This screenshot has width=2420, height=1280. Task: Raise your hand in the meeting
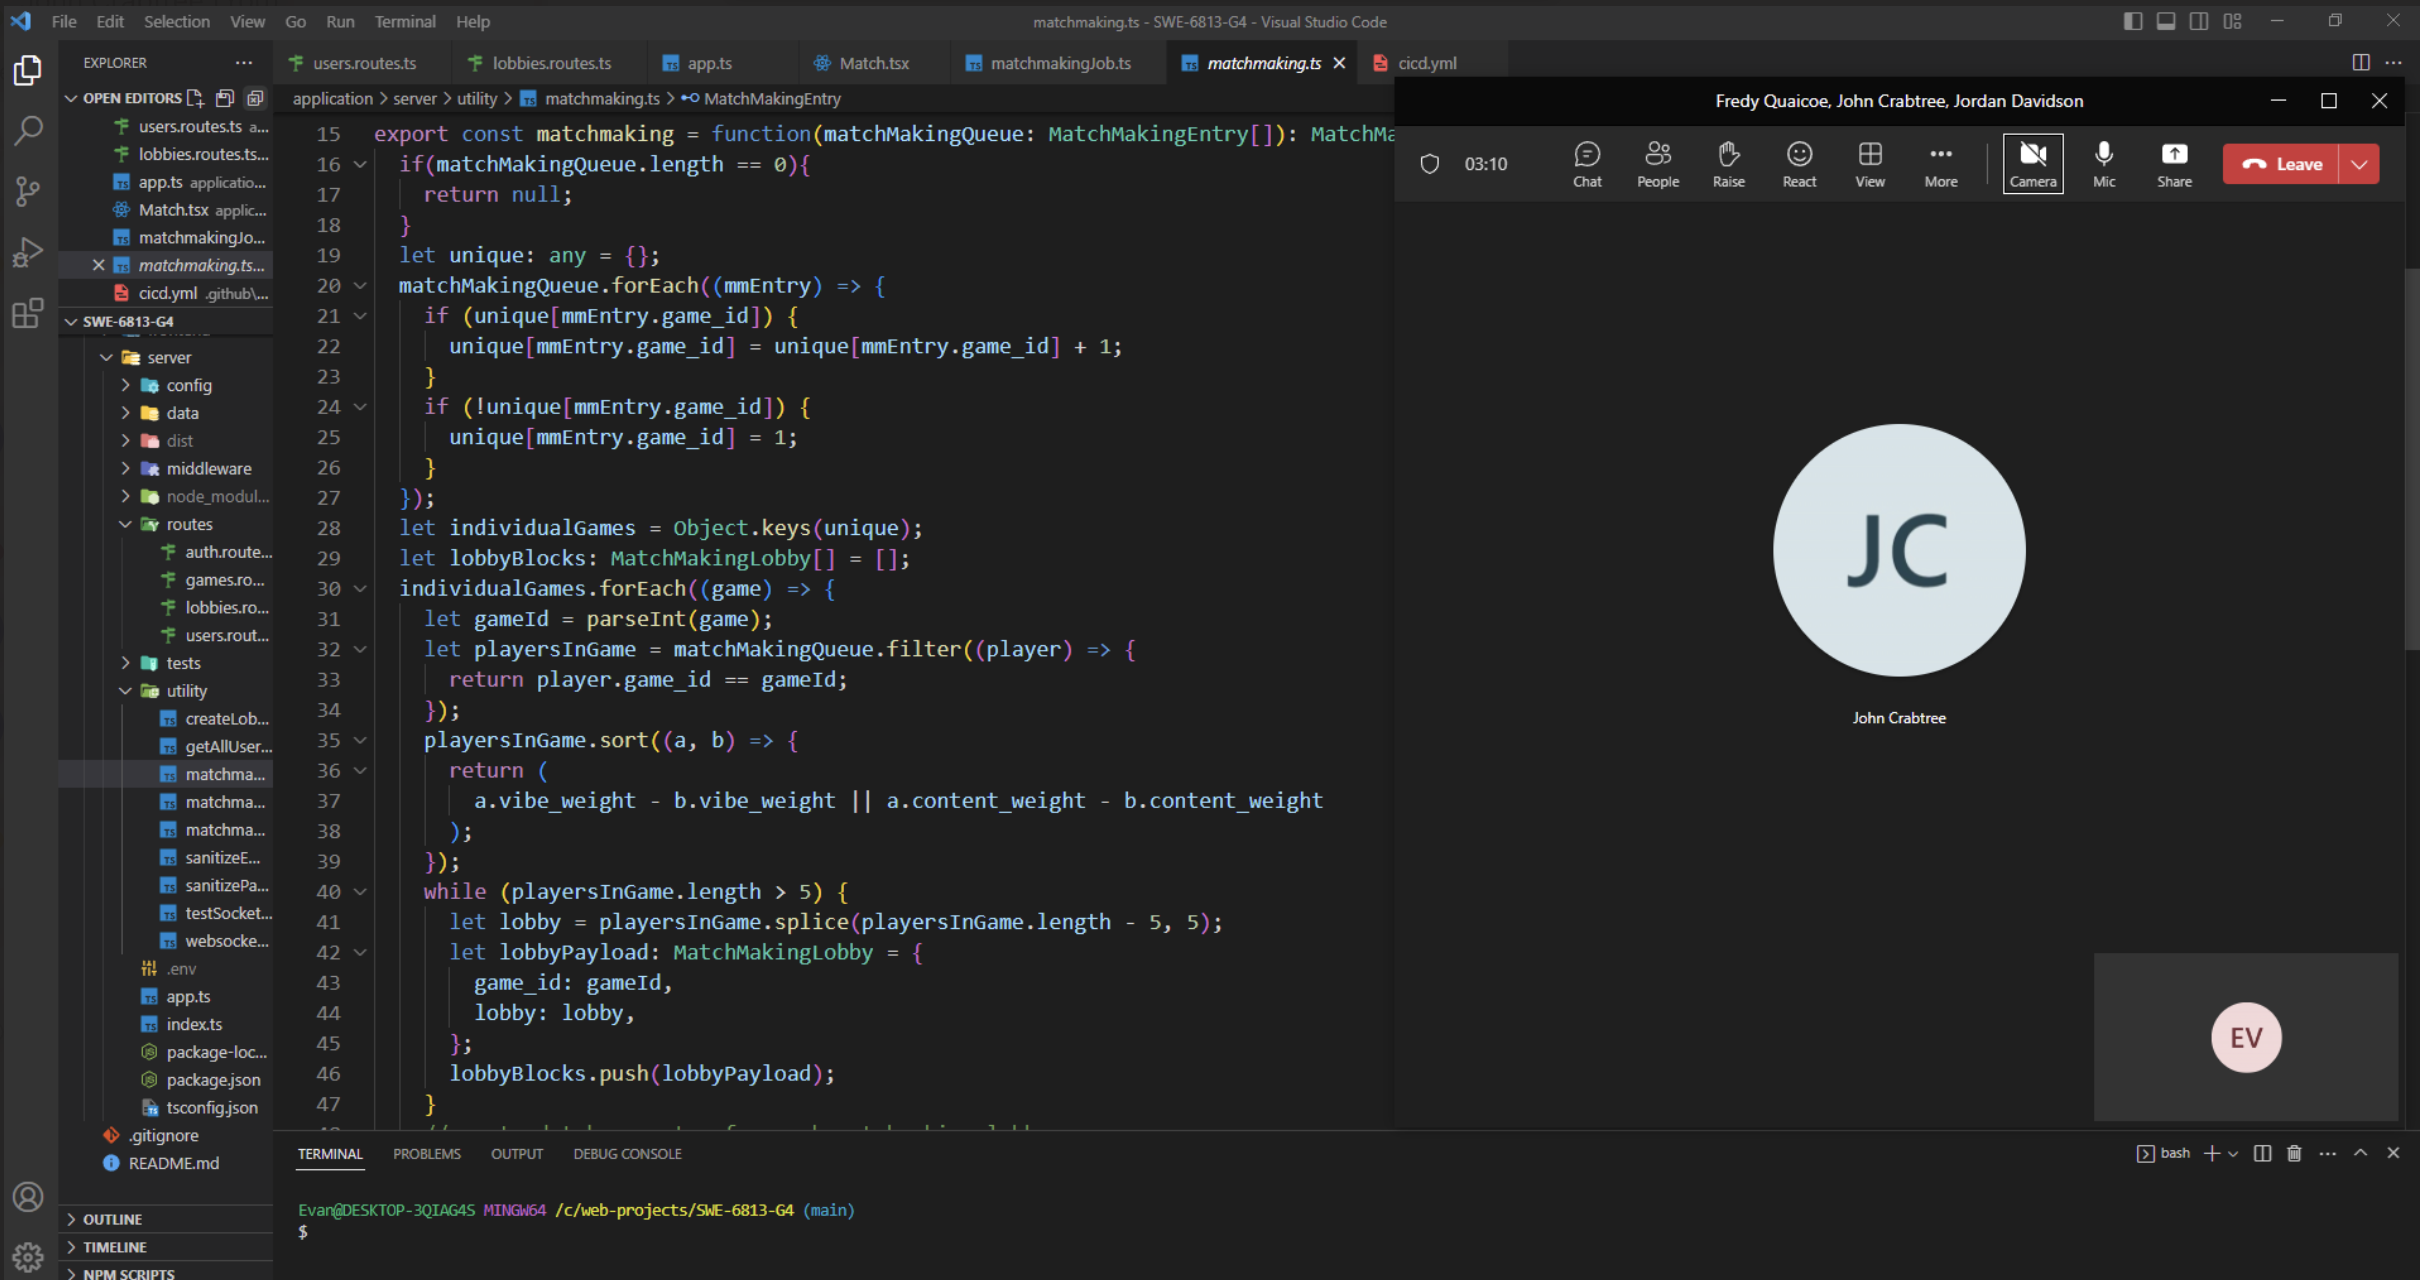click(1728, 162)
